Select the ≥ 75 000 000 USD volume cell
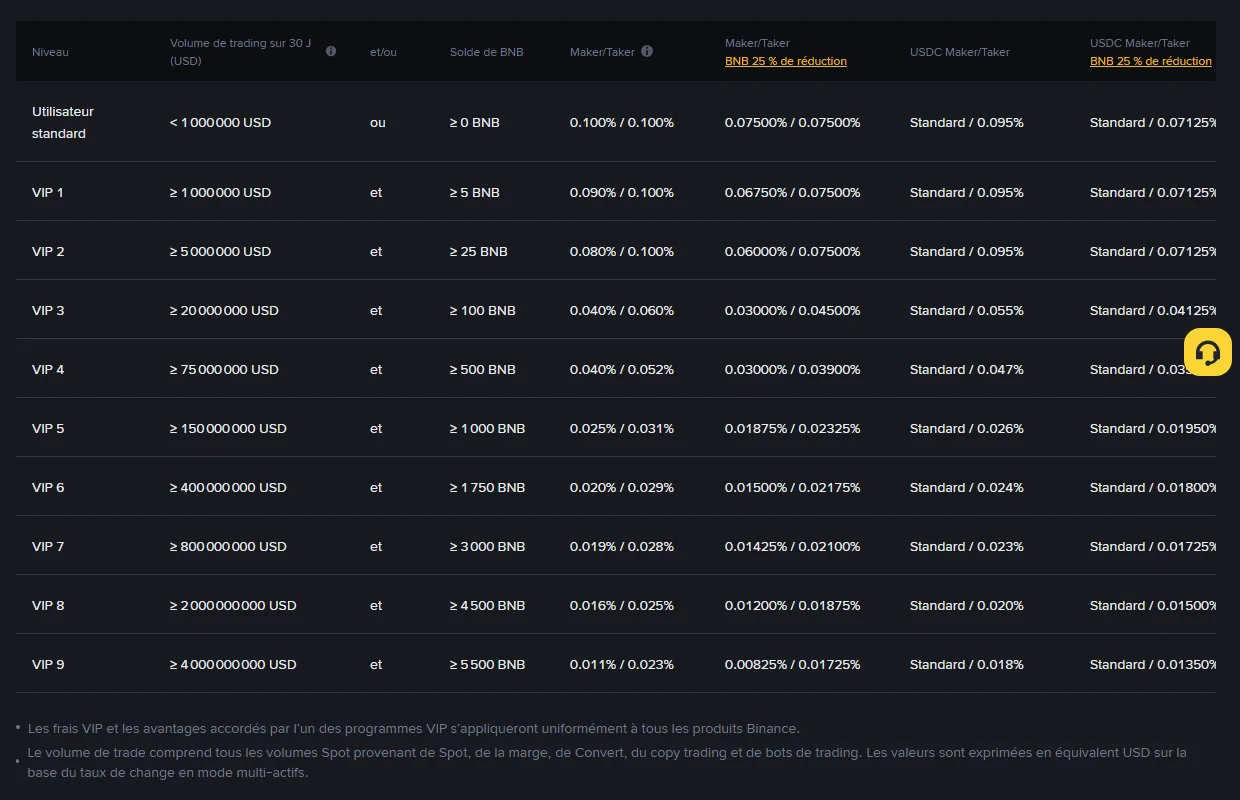 click(224, 369)
